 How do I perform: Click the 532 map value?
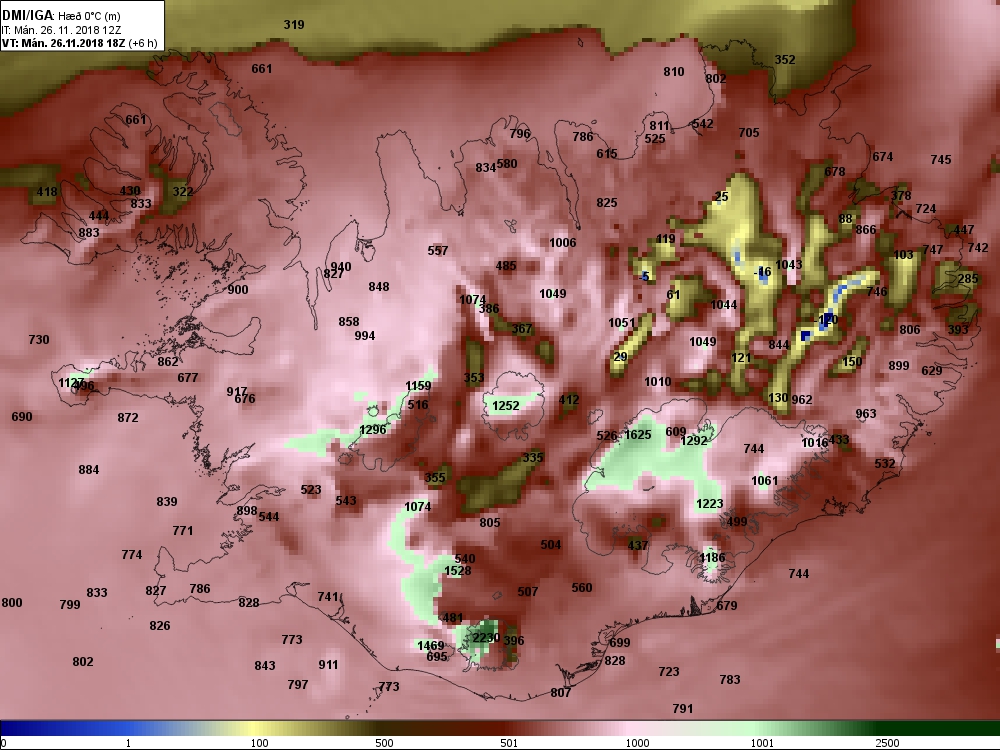click(885, 464)
